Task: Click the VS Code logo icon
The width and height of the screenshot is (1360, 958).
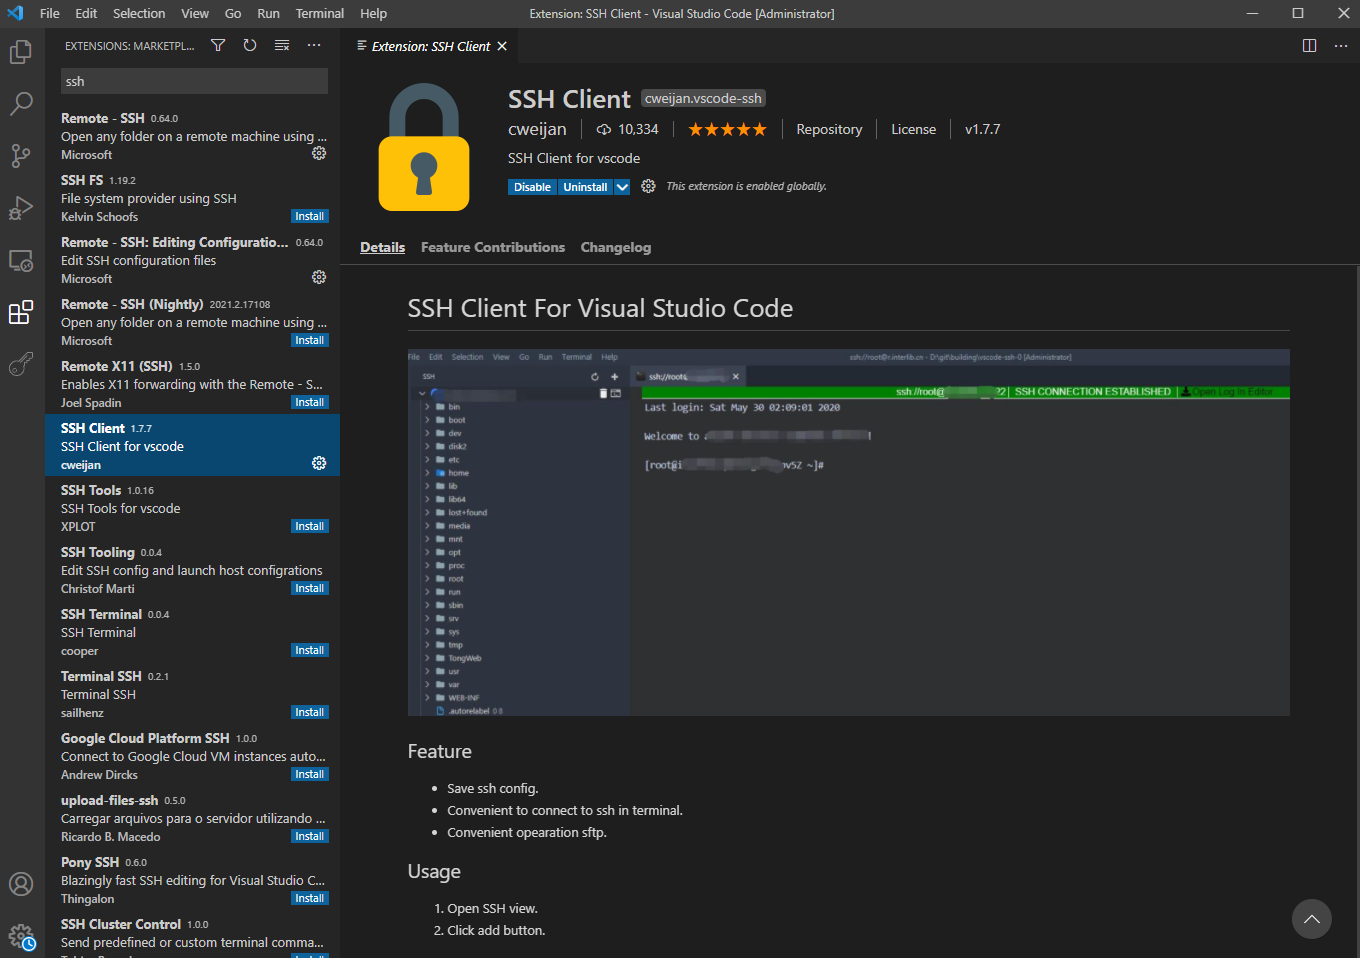Action: [15, 13]
